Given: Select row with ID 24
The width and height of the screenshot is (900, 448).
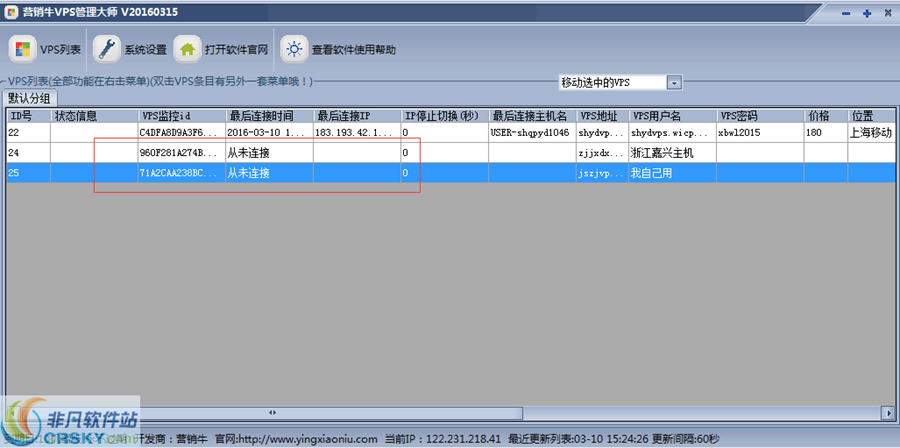Looking at the screenshot, I should click(450, 153).
